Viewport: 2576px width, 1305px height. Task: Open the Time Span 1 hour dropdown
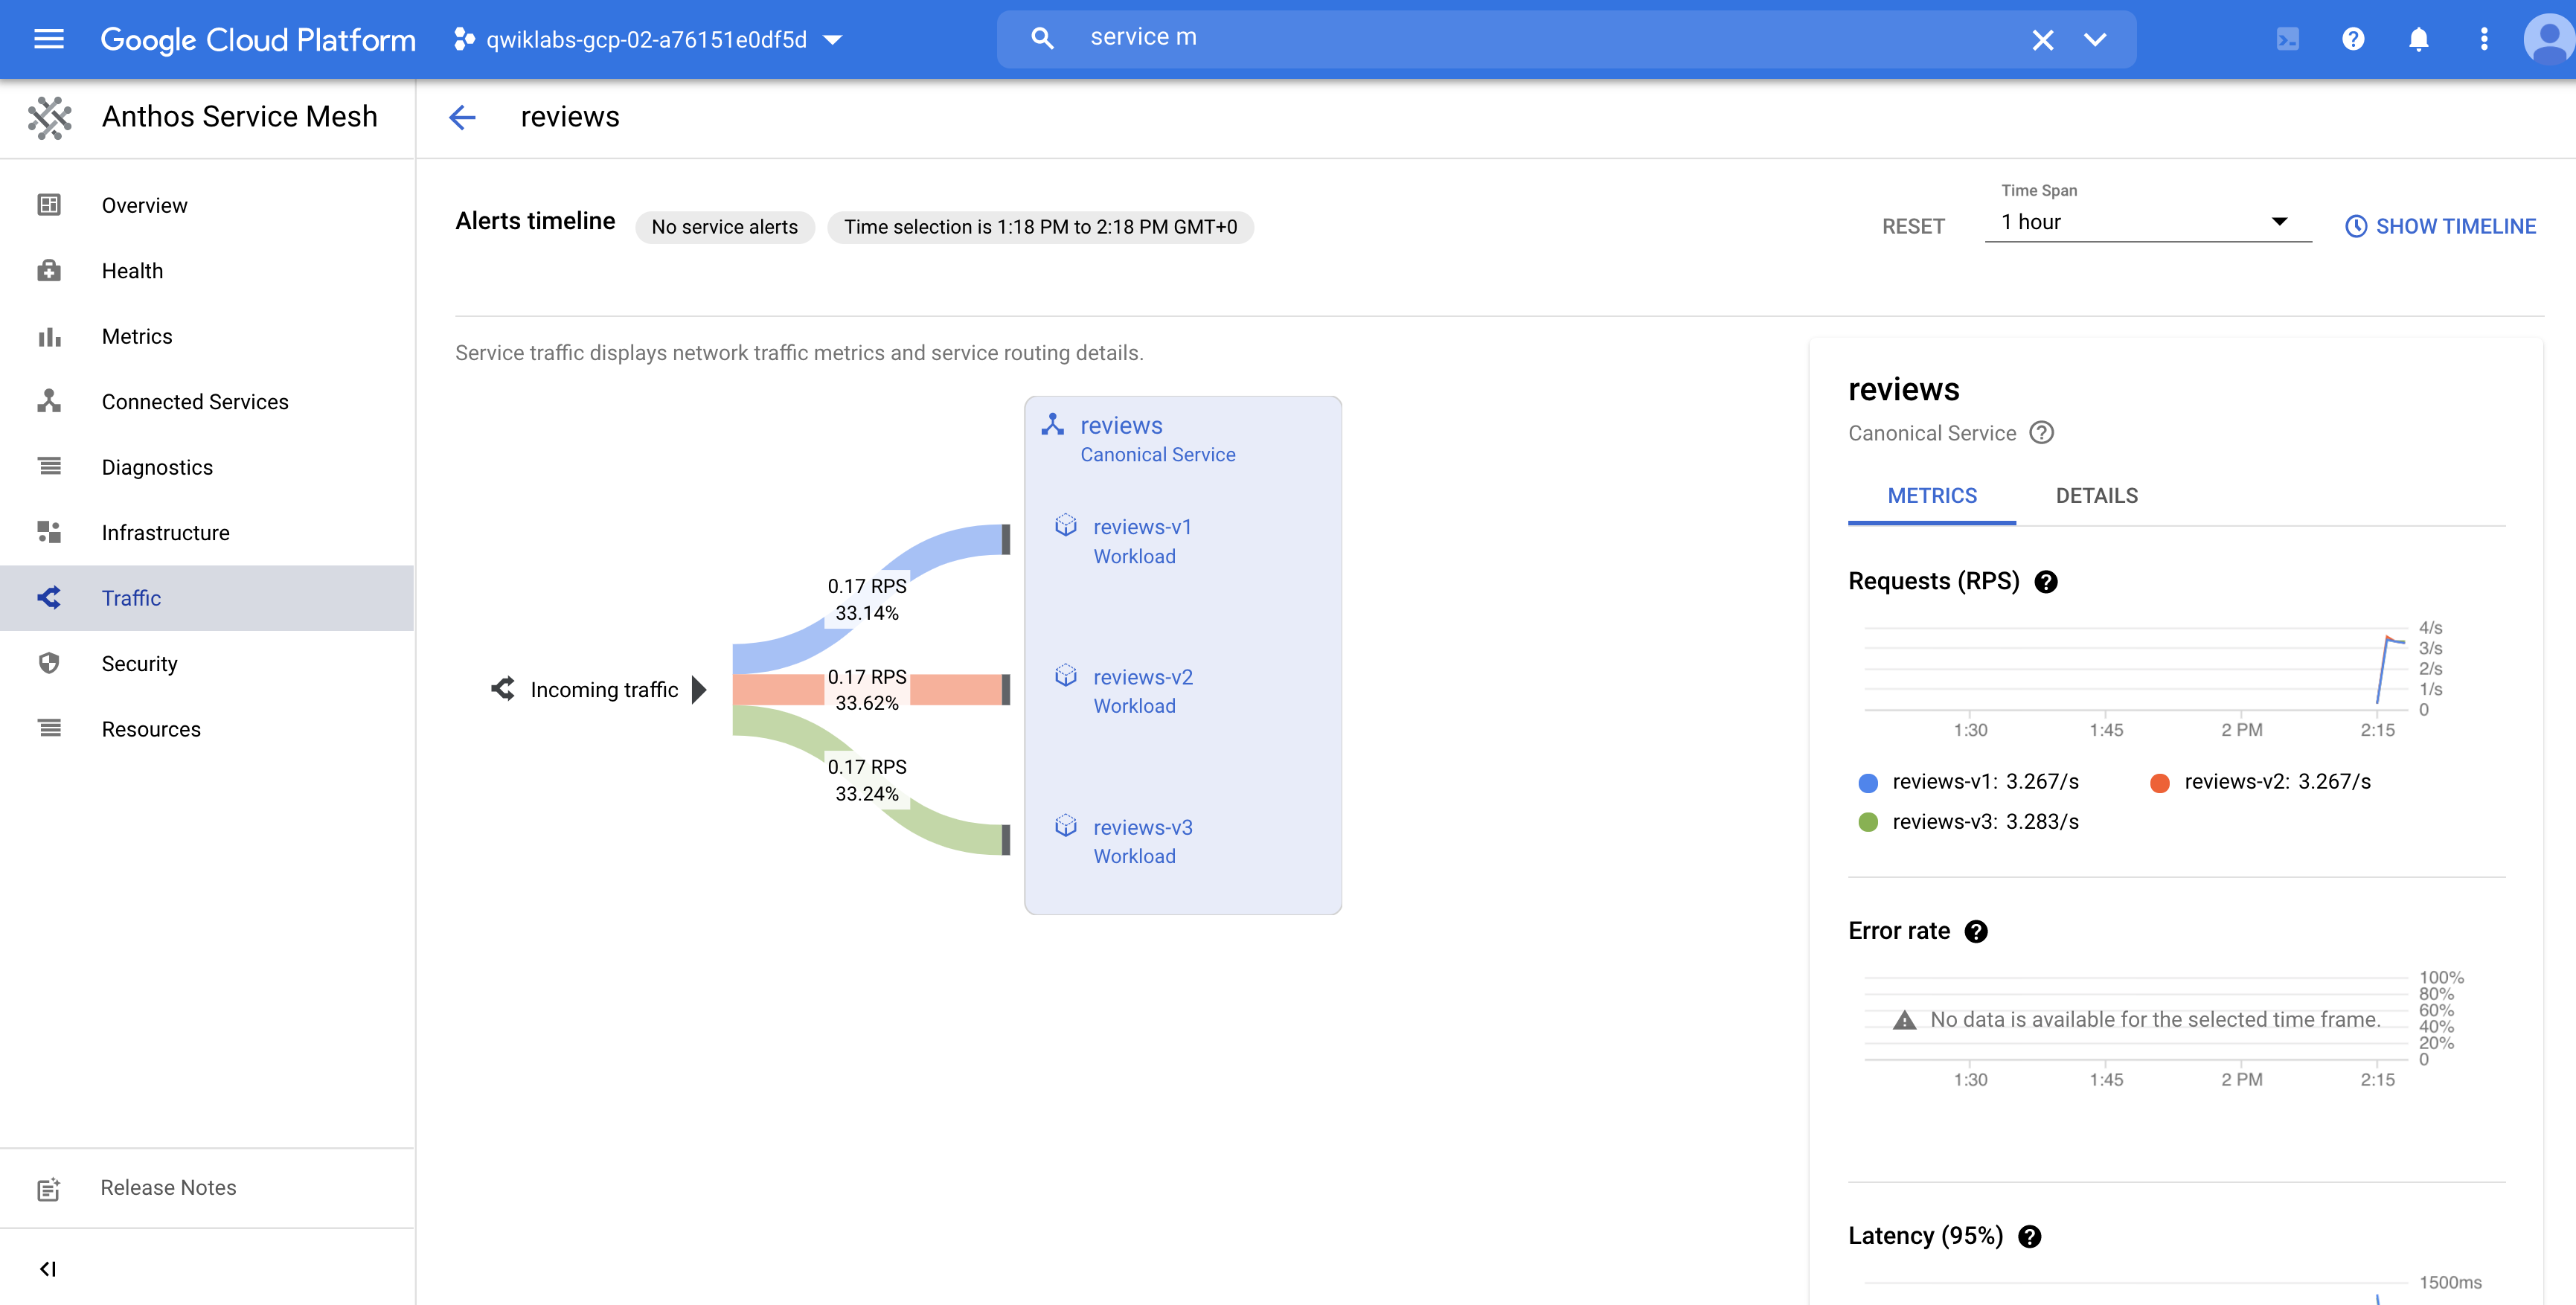click(x=2147, y=222)
